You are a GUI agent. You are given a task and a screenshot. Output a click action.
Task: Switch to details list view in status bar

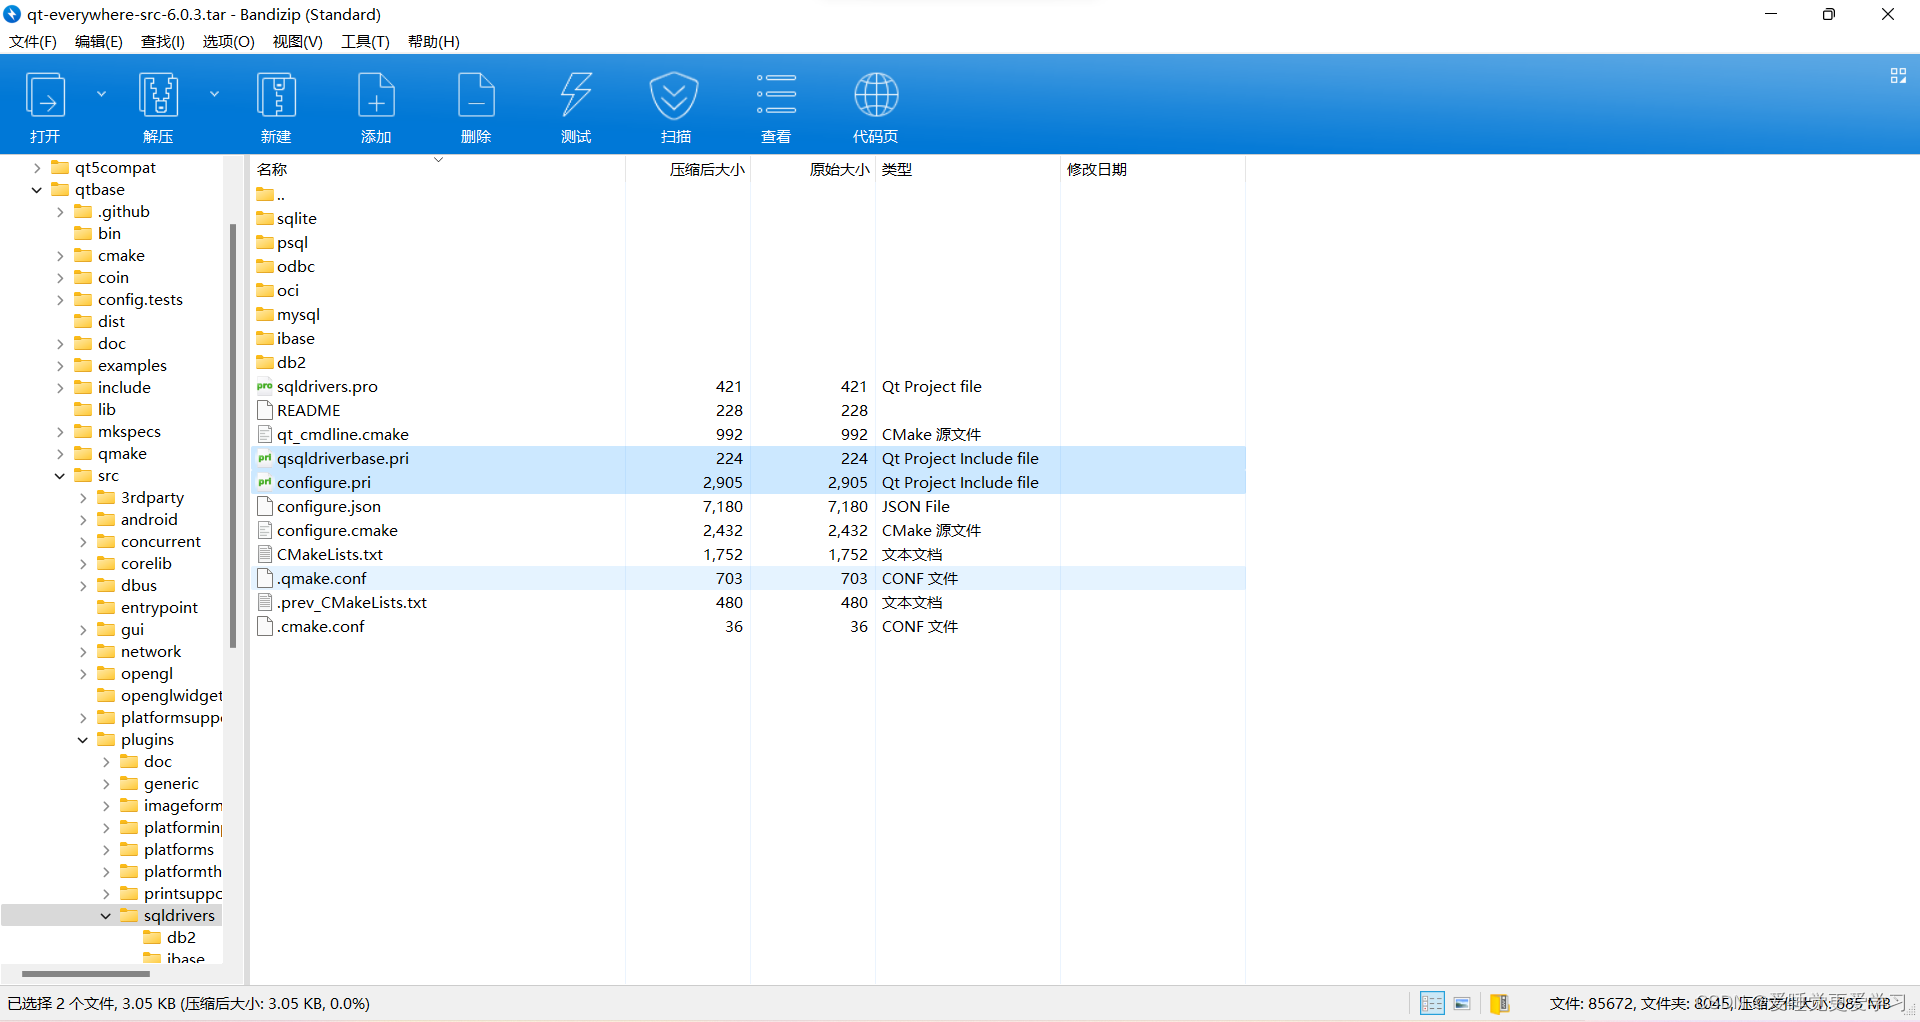[x=1432, y=1003]
